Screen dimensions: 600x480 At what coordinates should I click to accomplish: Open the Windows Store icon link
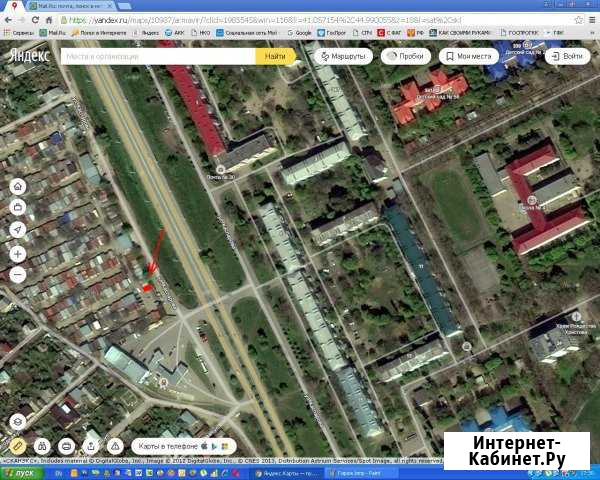pyautogui.click(x=225, y=446)
